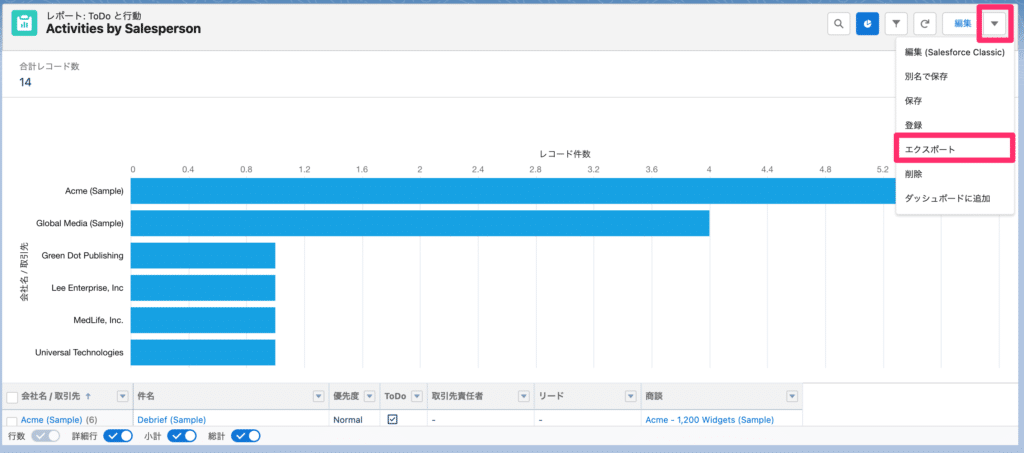Image resolution: width=1024 pixels, height=453 pixels.
Task: Open the Acme (Sample) account link
Action: (52, 420)
